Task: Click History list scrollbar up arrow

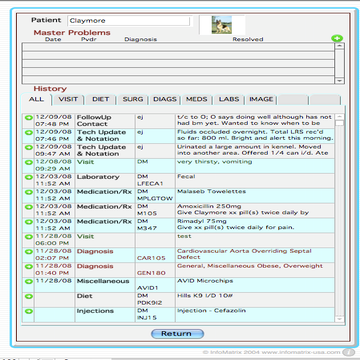Action: click(339, 117)
